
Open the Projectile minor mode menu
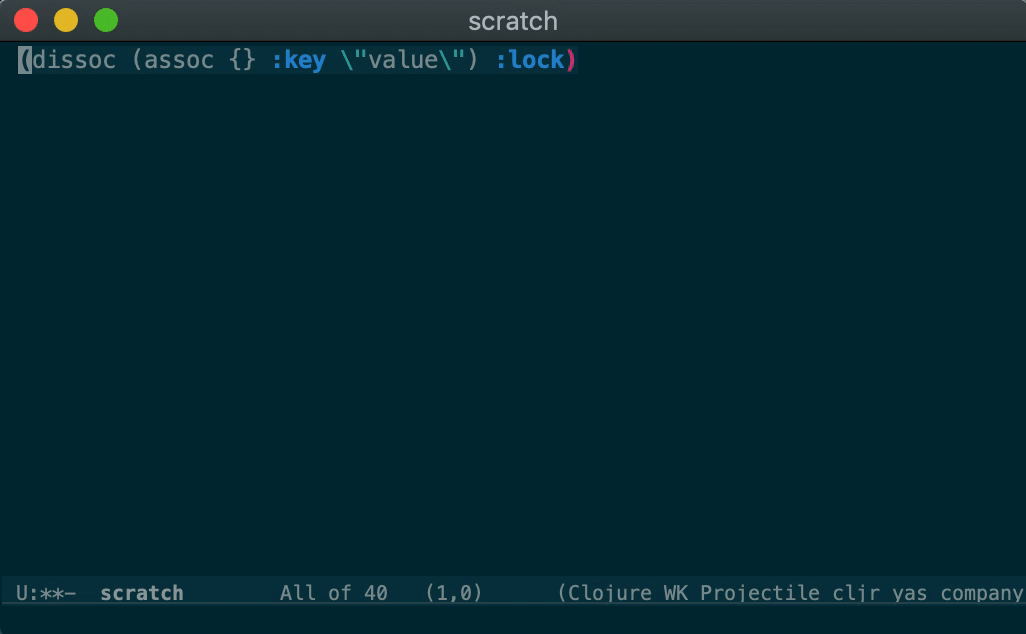(760, 593)
